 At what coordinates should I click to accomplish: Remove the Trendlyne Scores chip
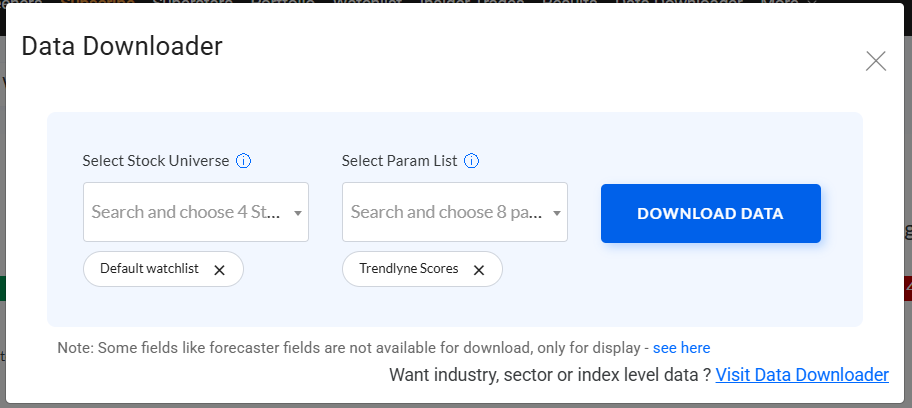coord(479,270)
